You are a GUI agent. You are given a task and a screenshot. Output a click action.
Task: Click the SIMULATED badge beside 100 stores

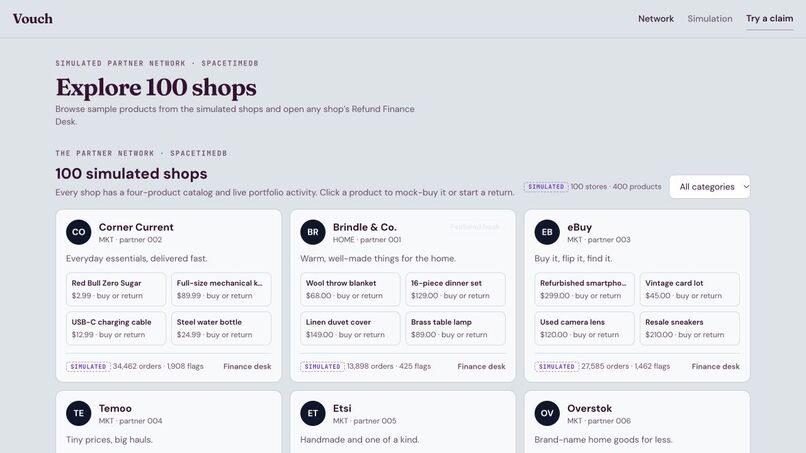(x=546, y=187)
